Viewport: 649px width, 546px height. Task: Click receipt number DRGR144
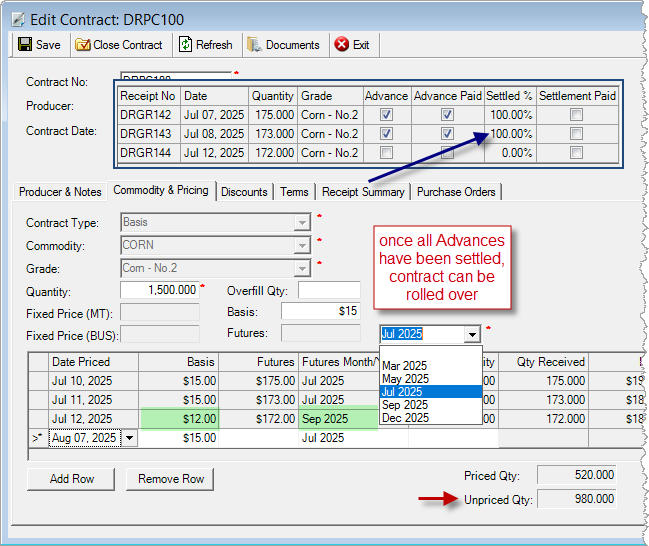(x=145, y=153)
